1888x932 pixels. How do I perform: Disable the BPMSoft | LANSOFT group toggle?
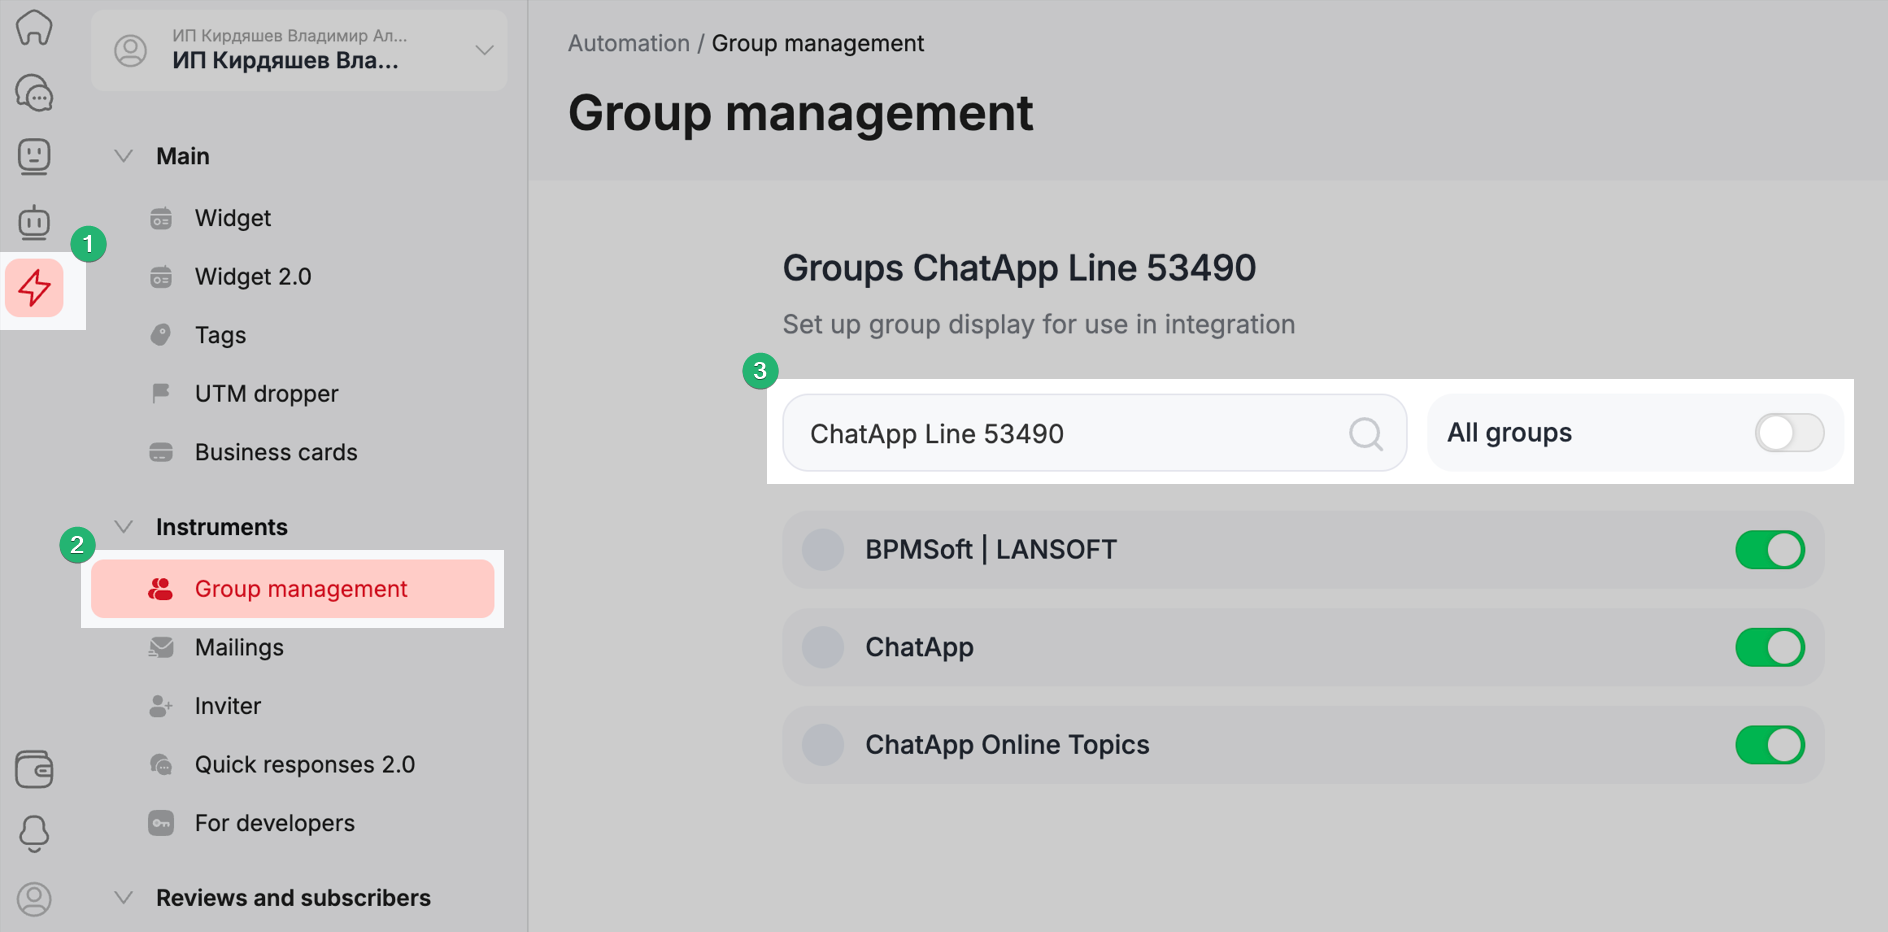[1769, 550]
